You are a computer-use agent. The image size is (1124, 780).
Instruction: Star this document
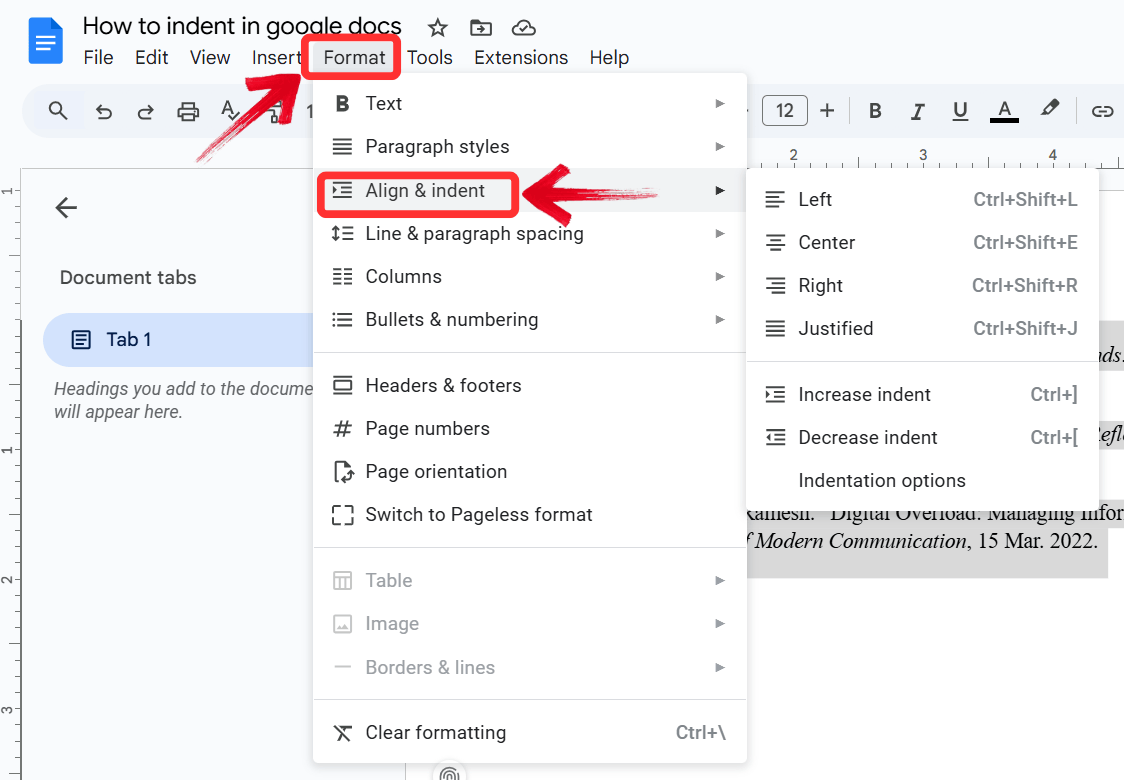click(436, 27)
